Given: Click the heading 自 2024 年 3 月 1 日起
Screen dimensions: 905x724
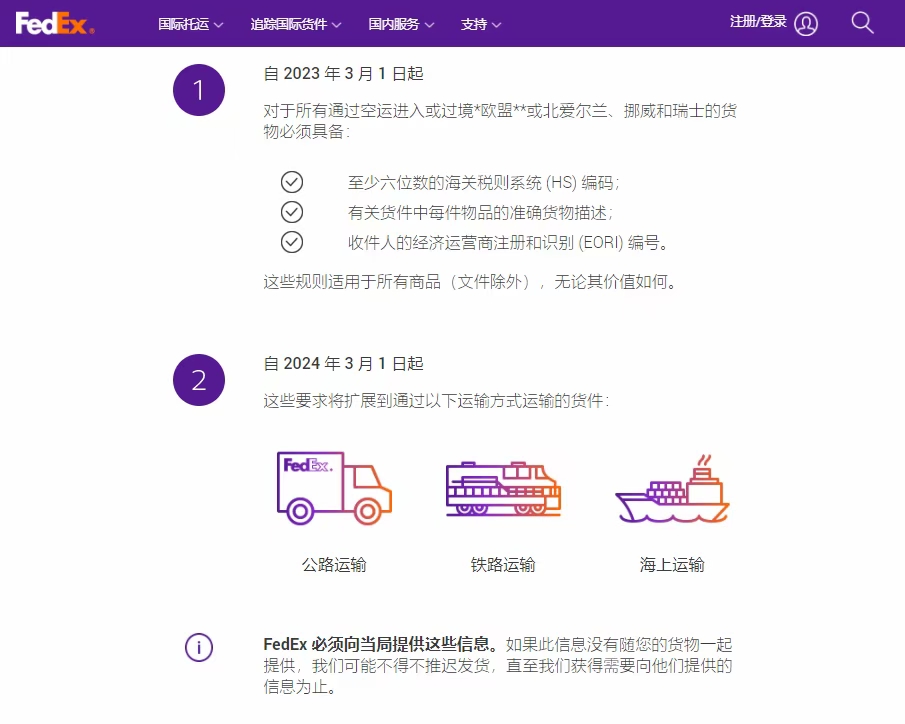Looking at the screenshot, I should pos(343,364).
